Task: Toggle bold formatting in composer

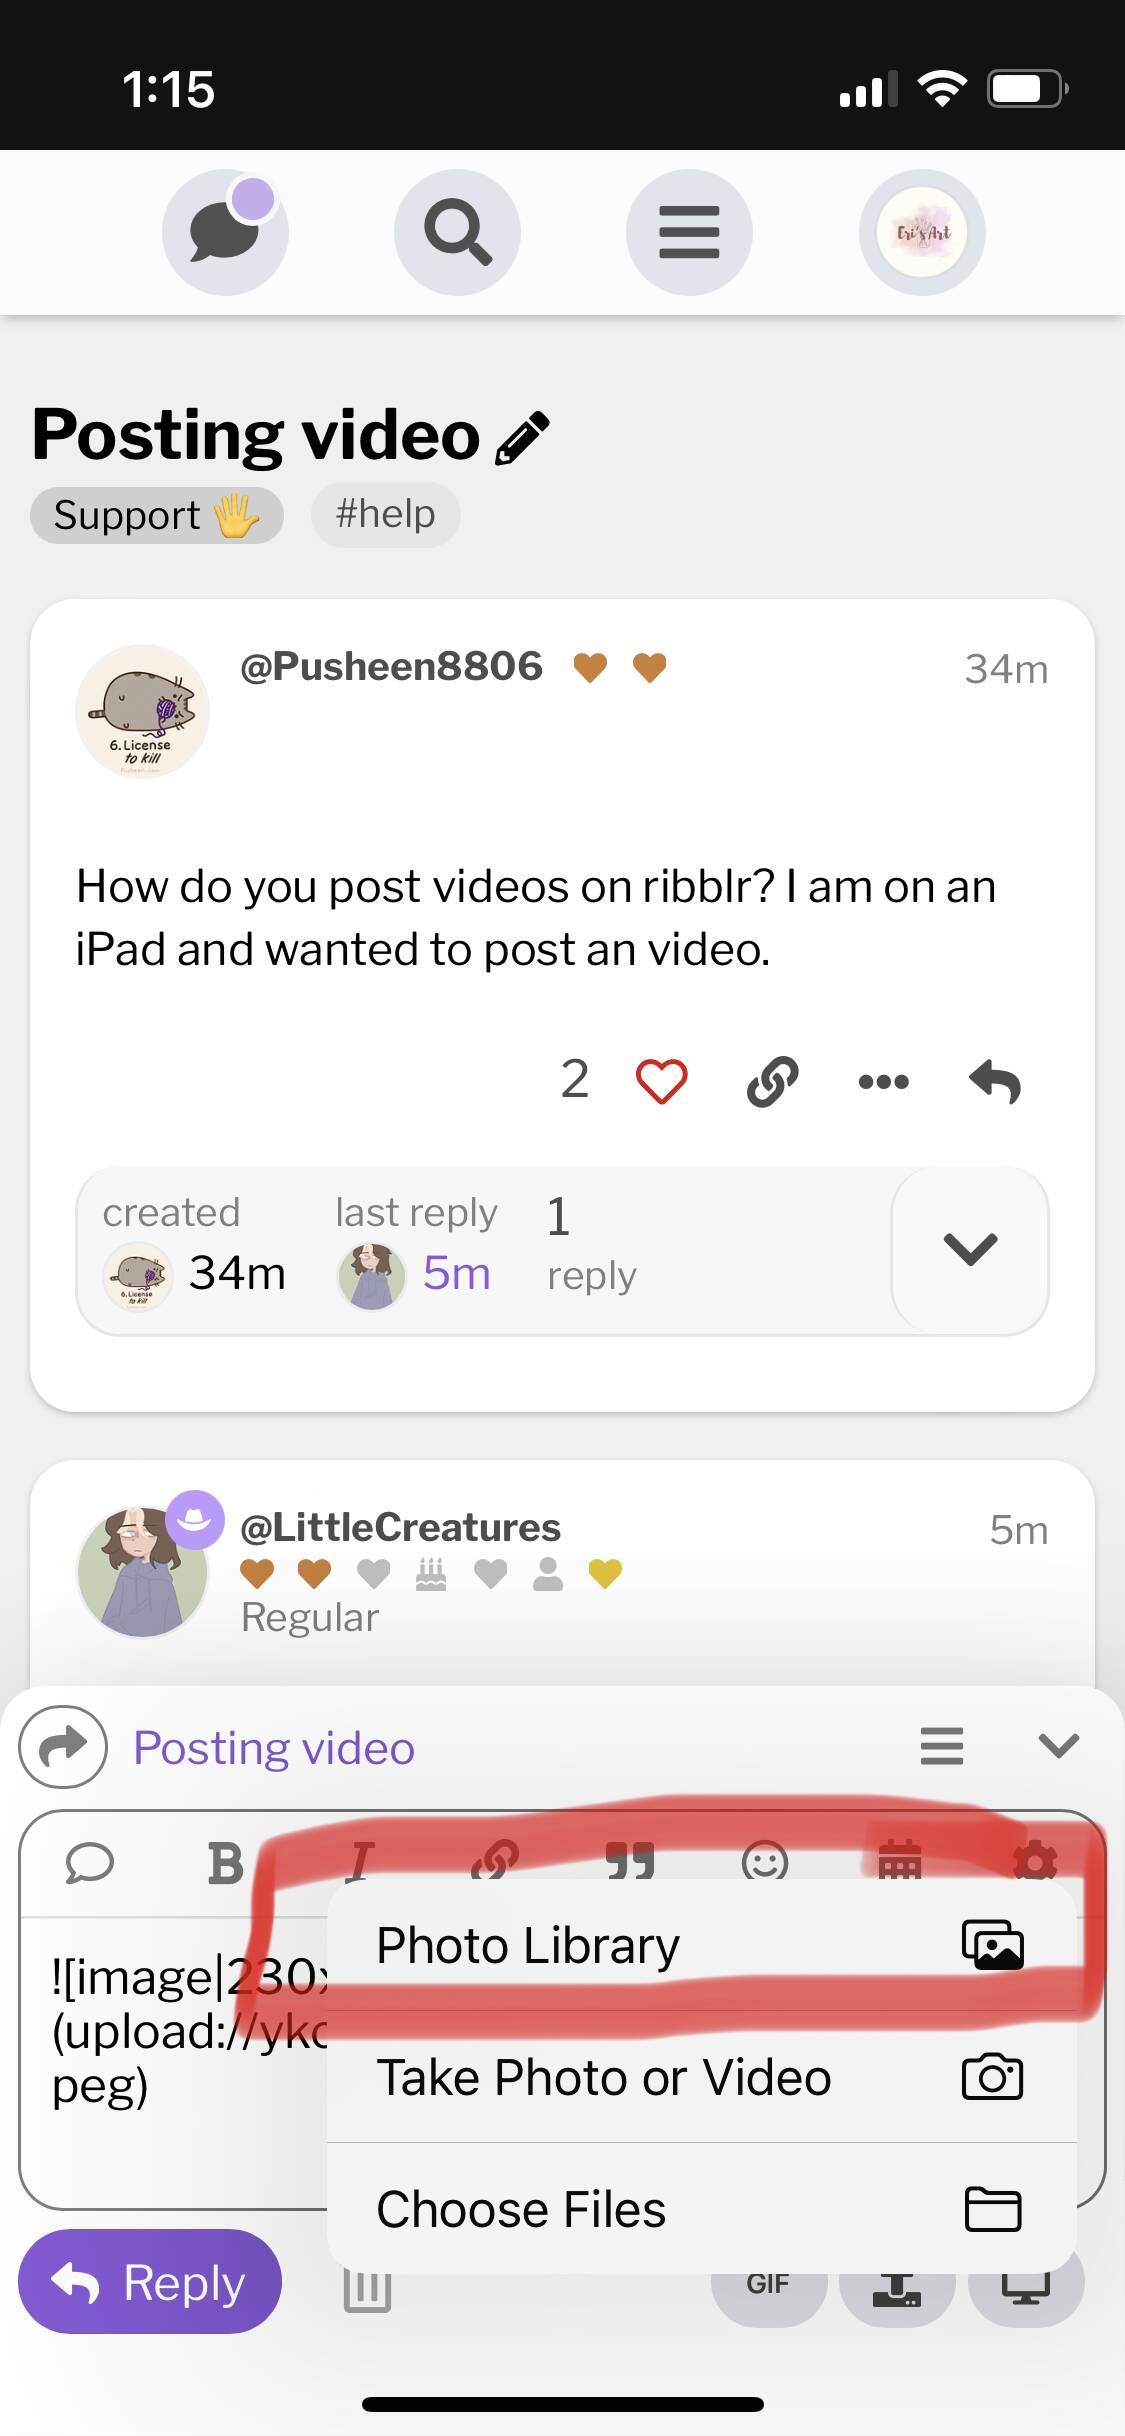Action: [x=225, y=1863]
